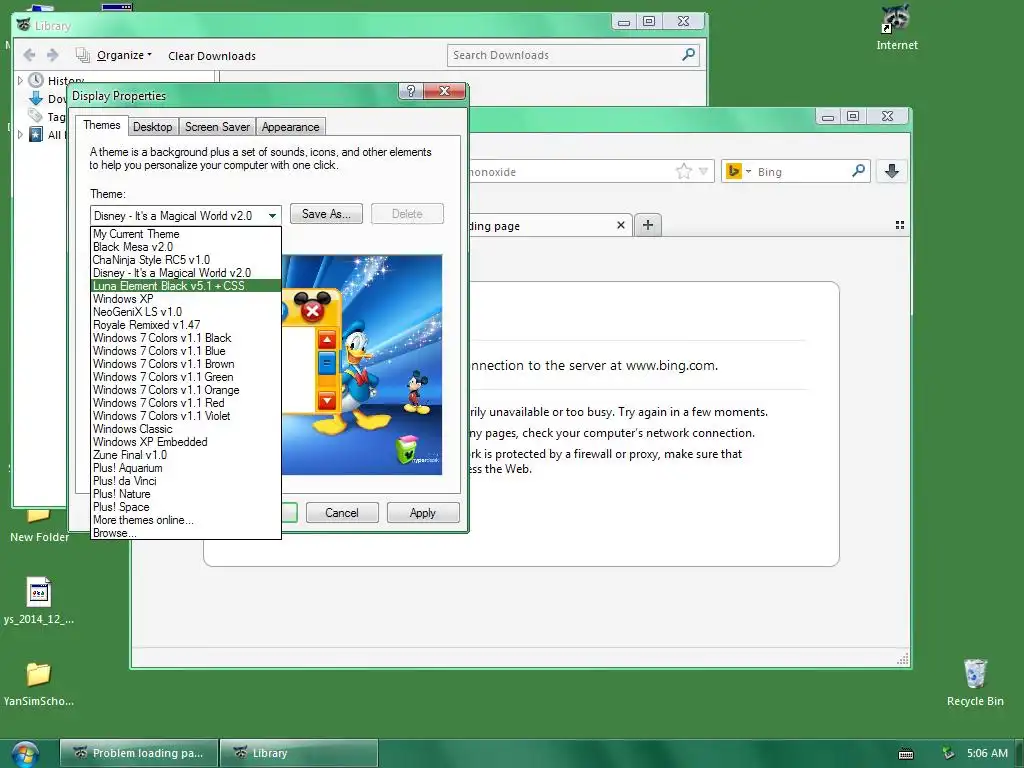Select Windows 7 Colors v1.1 Red
Image resolution: width=1024 pixels, height=768 pixels.
pos(185,403)
